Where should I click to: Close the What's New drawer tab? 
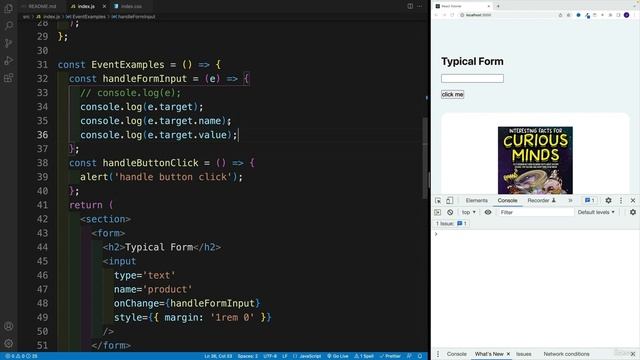(x=508, y=354)
